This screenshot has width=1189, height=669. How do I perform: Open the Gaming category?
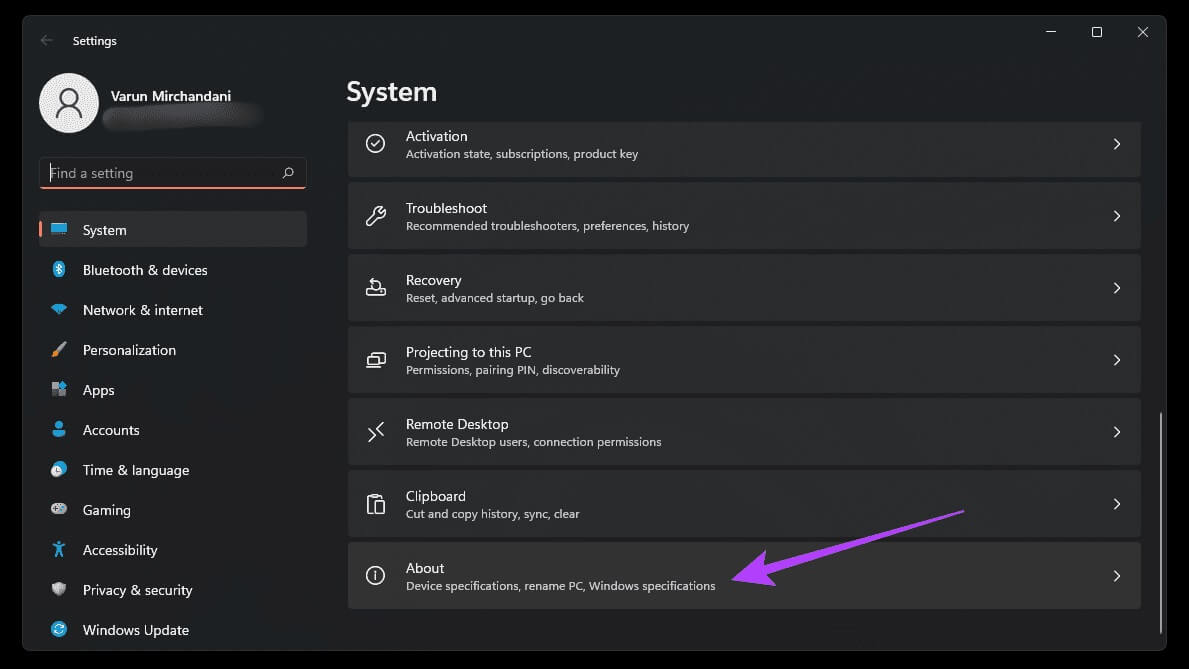pyautogui.click(x=173, y=510)
